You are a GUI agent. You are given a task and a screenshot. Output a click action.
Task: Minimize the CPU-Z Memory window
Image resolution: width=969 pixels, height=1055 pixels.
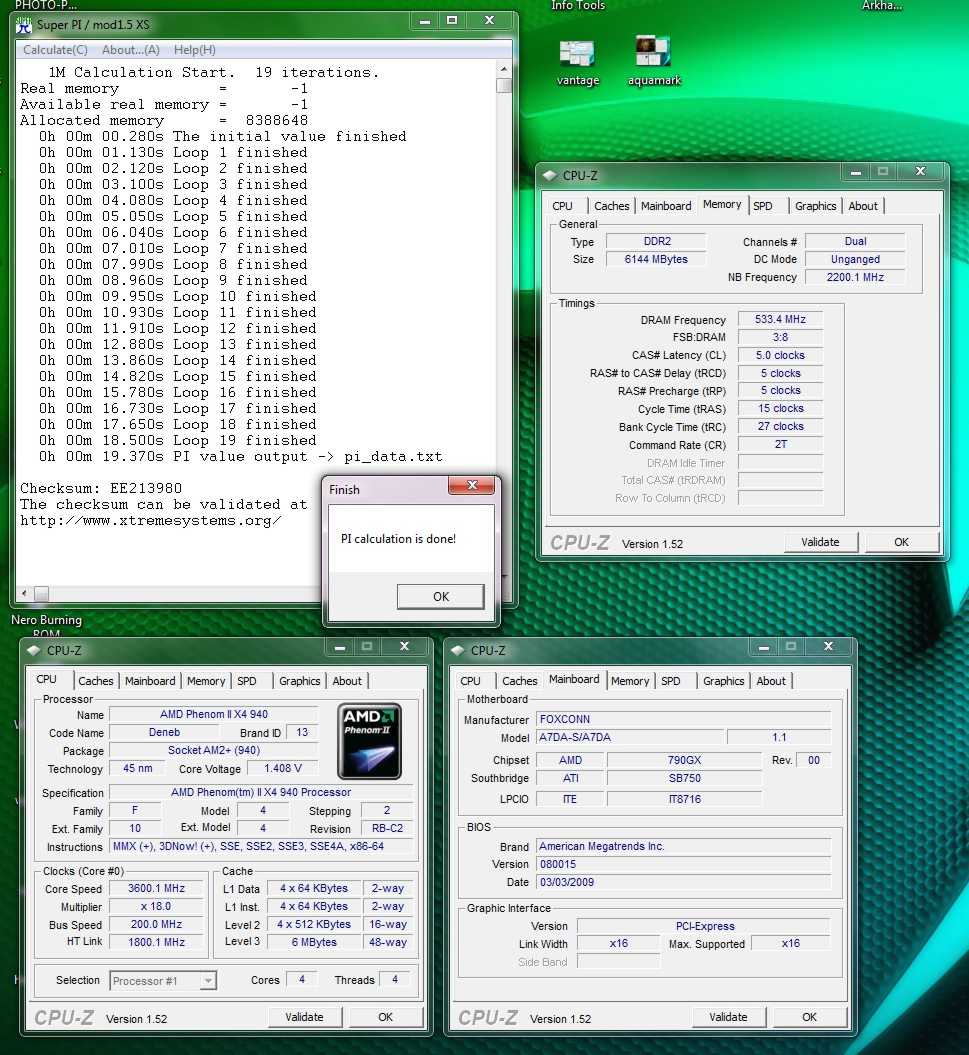[x=855, y=172]
